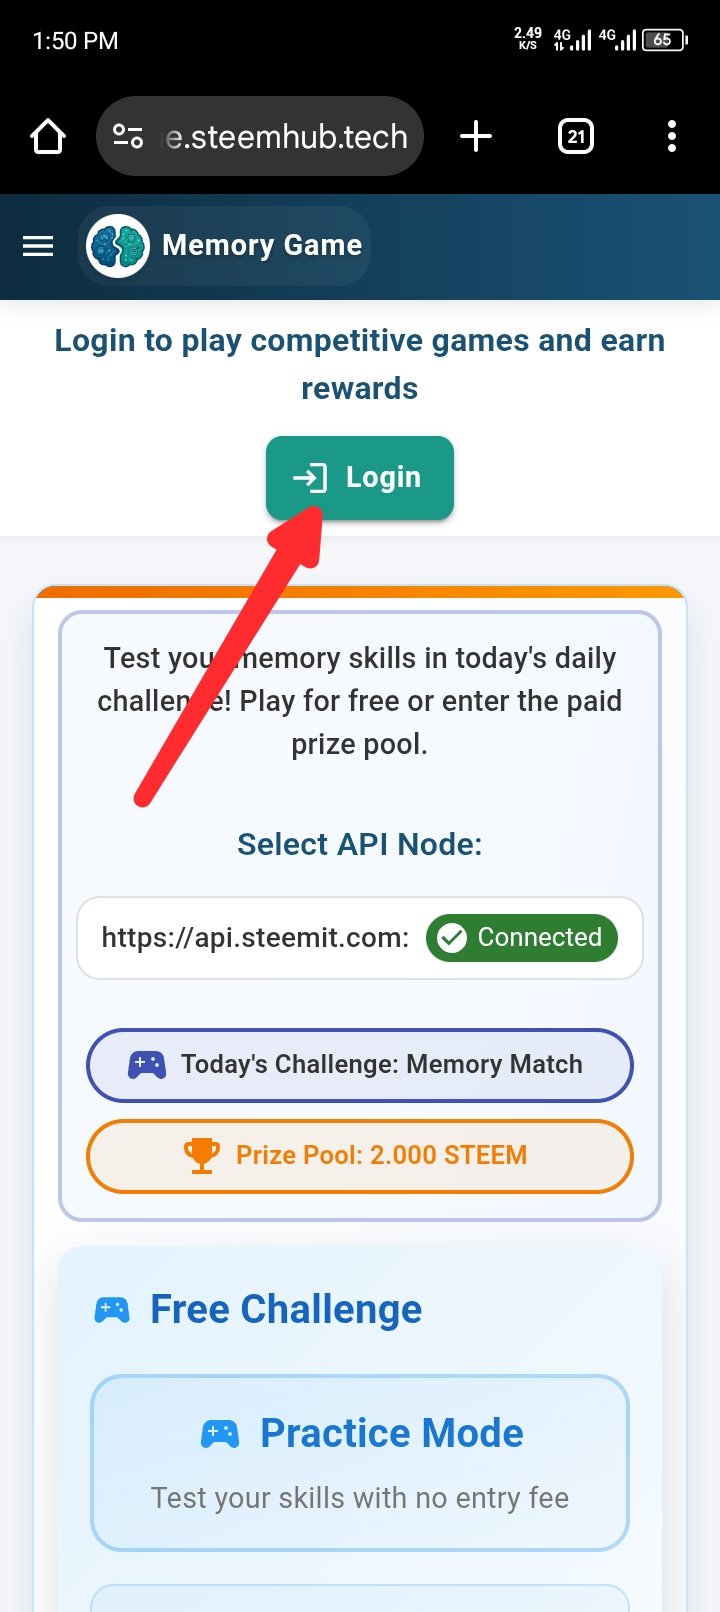
Task: Tap the Memory Game brain logo
Action: 118,246
